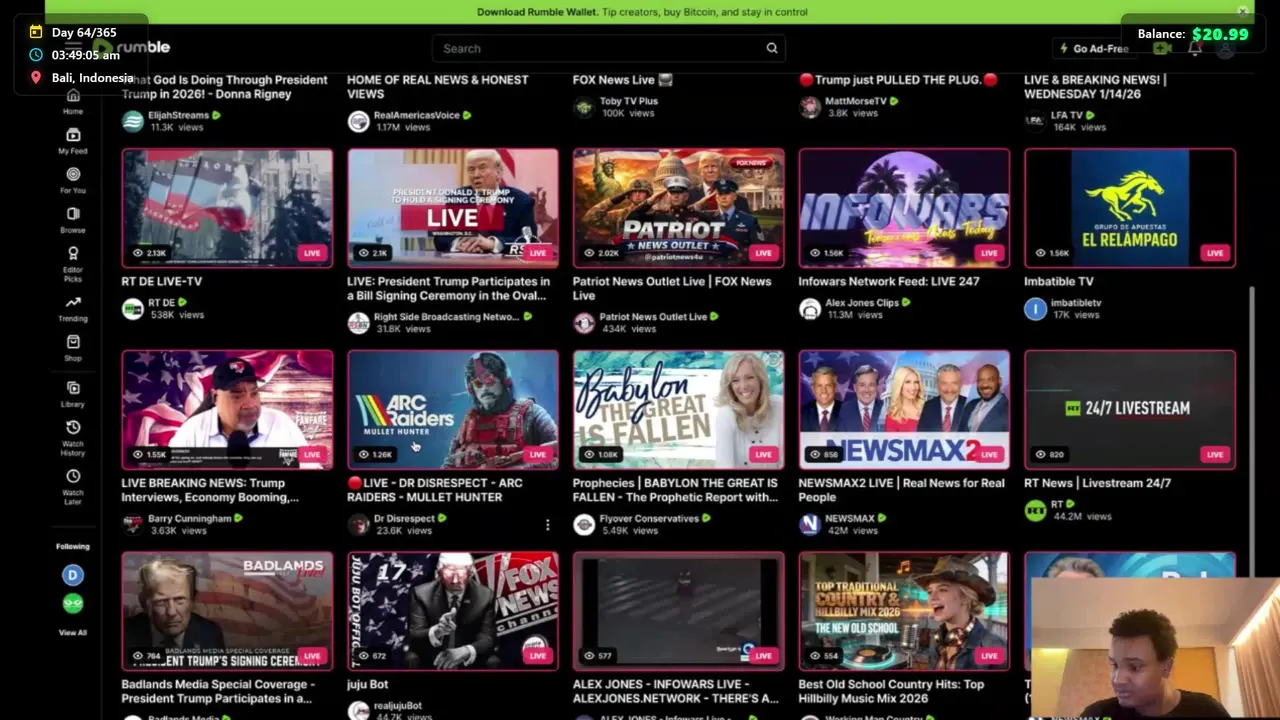Click 'Alex Jones Clips' channel name
The width and height of the screenshot is (1280, 720).
pos(861,303)
